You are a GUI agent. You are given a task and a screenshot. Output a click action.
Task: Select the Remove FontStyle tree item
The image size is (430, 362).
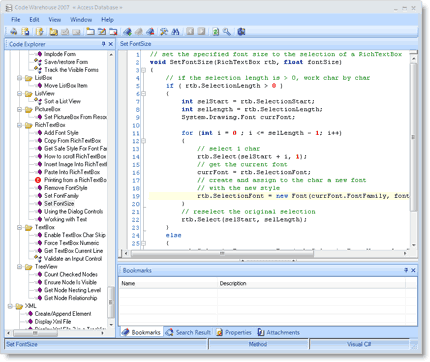click(66, 188)
